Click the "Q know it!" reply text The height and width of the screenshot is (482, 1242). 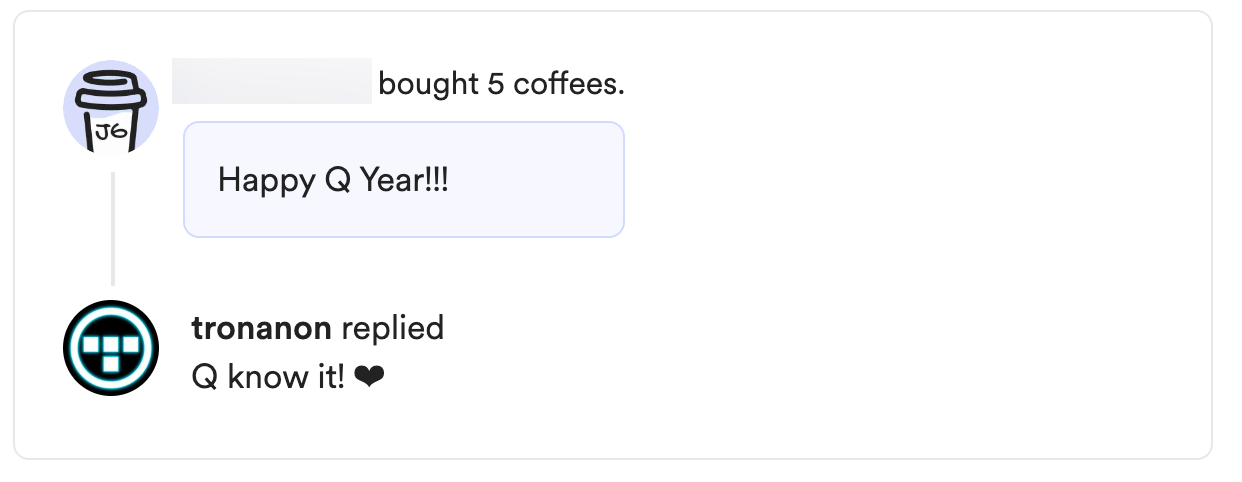pos(267,378)
